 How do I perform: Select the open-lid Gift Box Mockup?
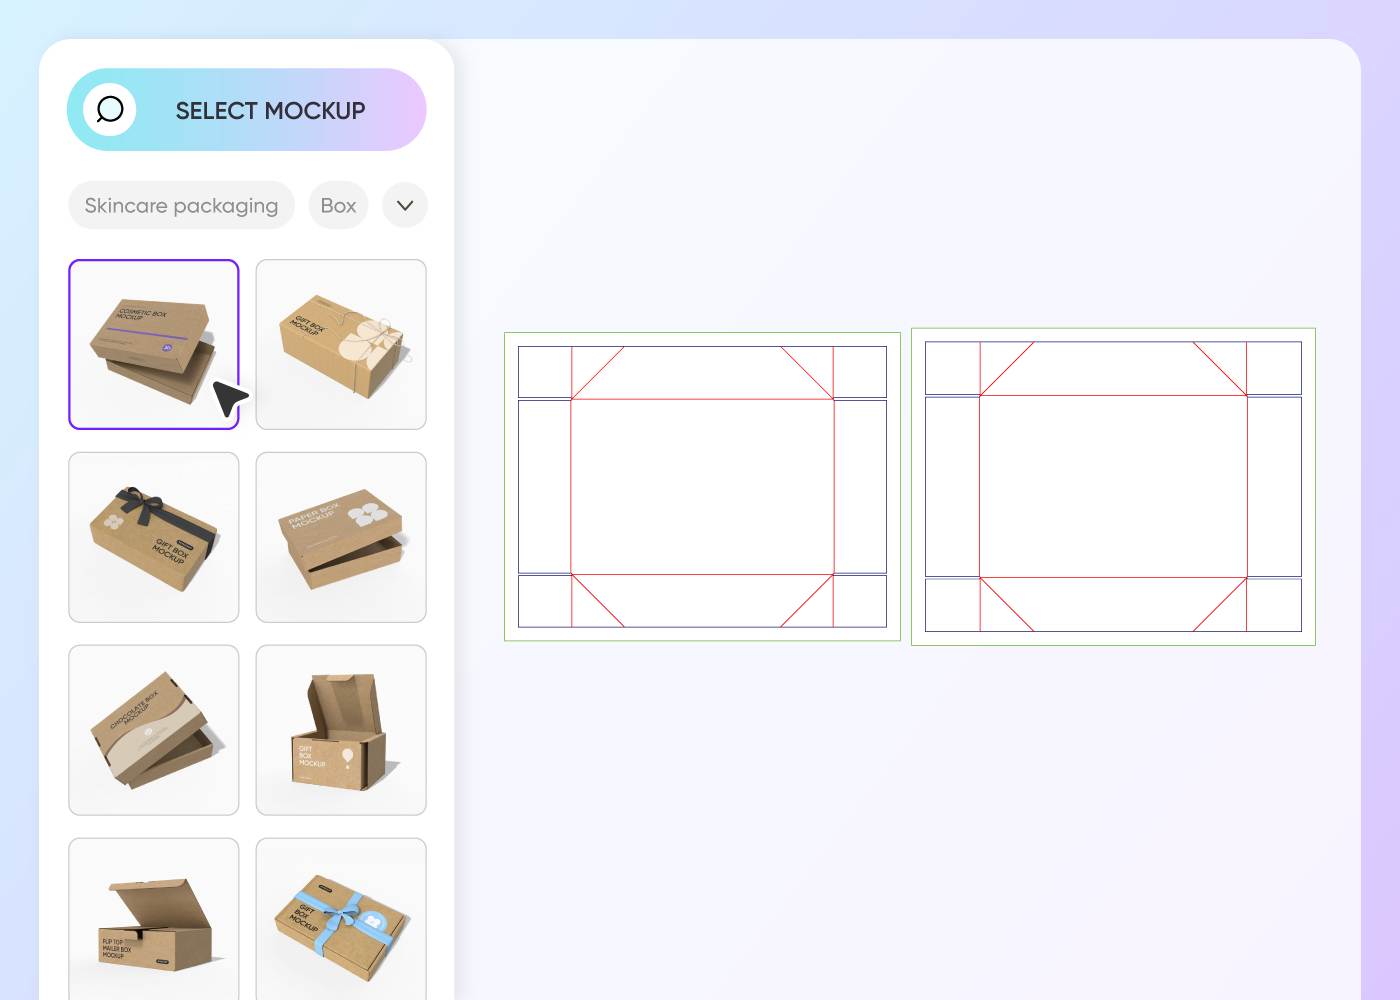click(340, 729)
